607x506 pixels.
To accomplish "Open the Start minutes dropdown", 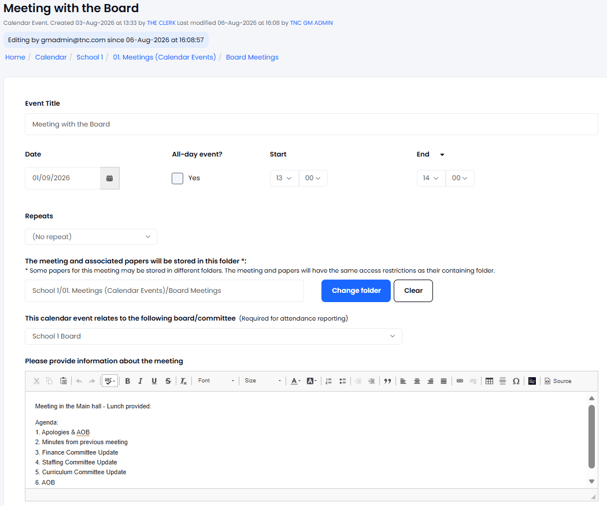I will (x=313, y=178).
